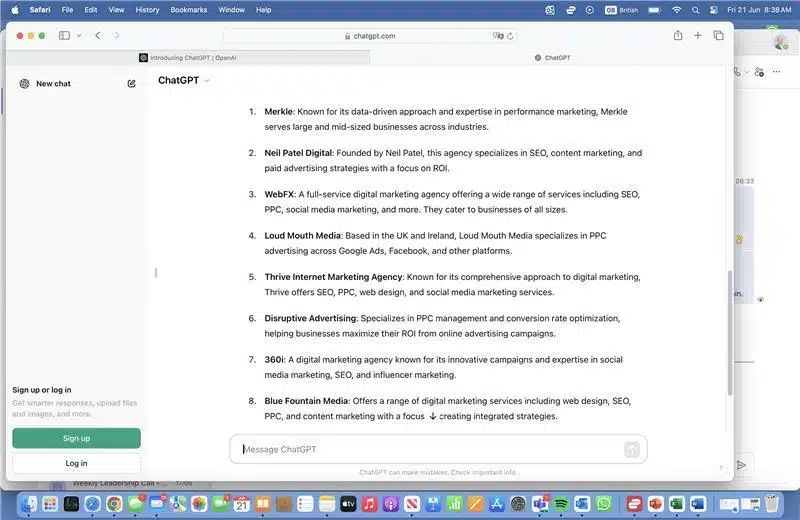Open Safari sidebar options dropdown arrow
Viewport: 800px width, 520px height.
[79, 36]
